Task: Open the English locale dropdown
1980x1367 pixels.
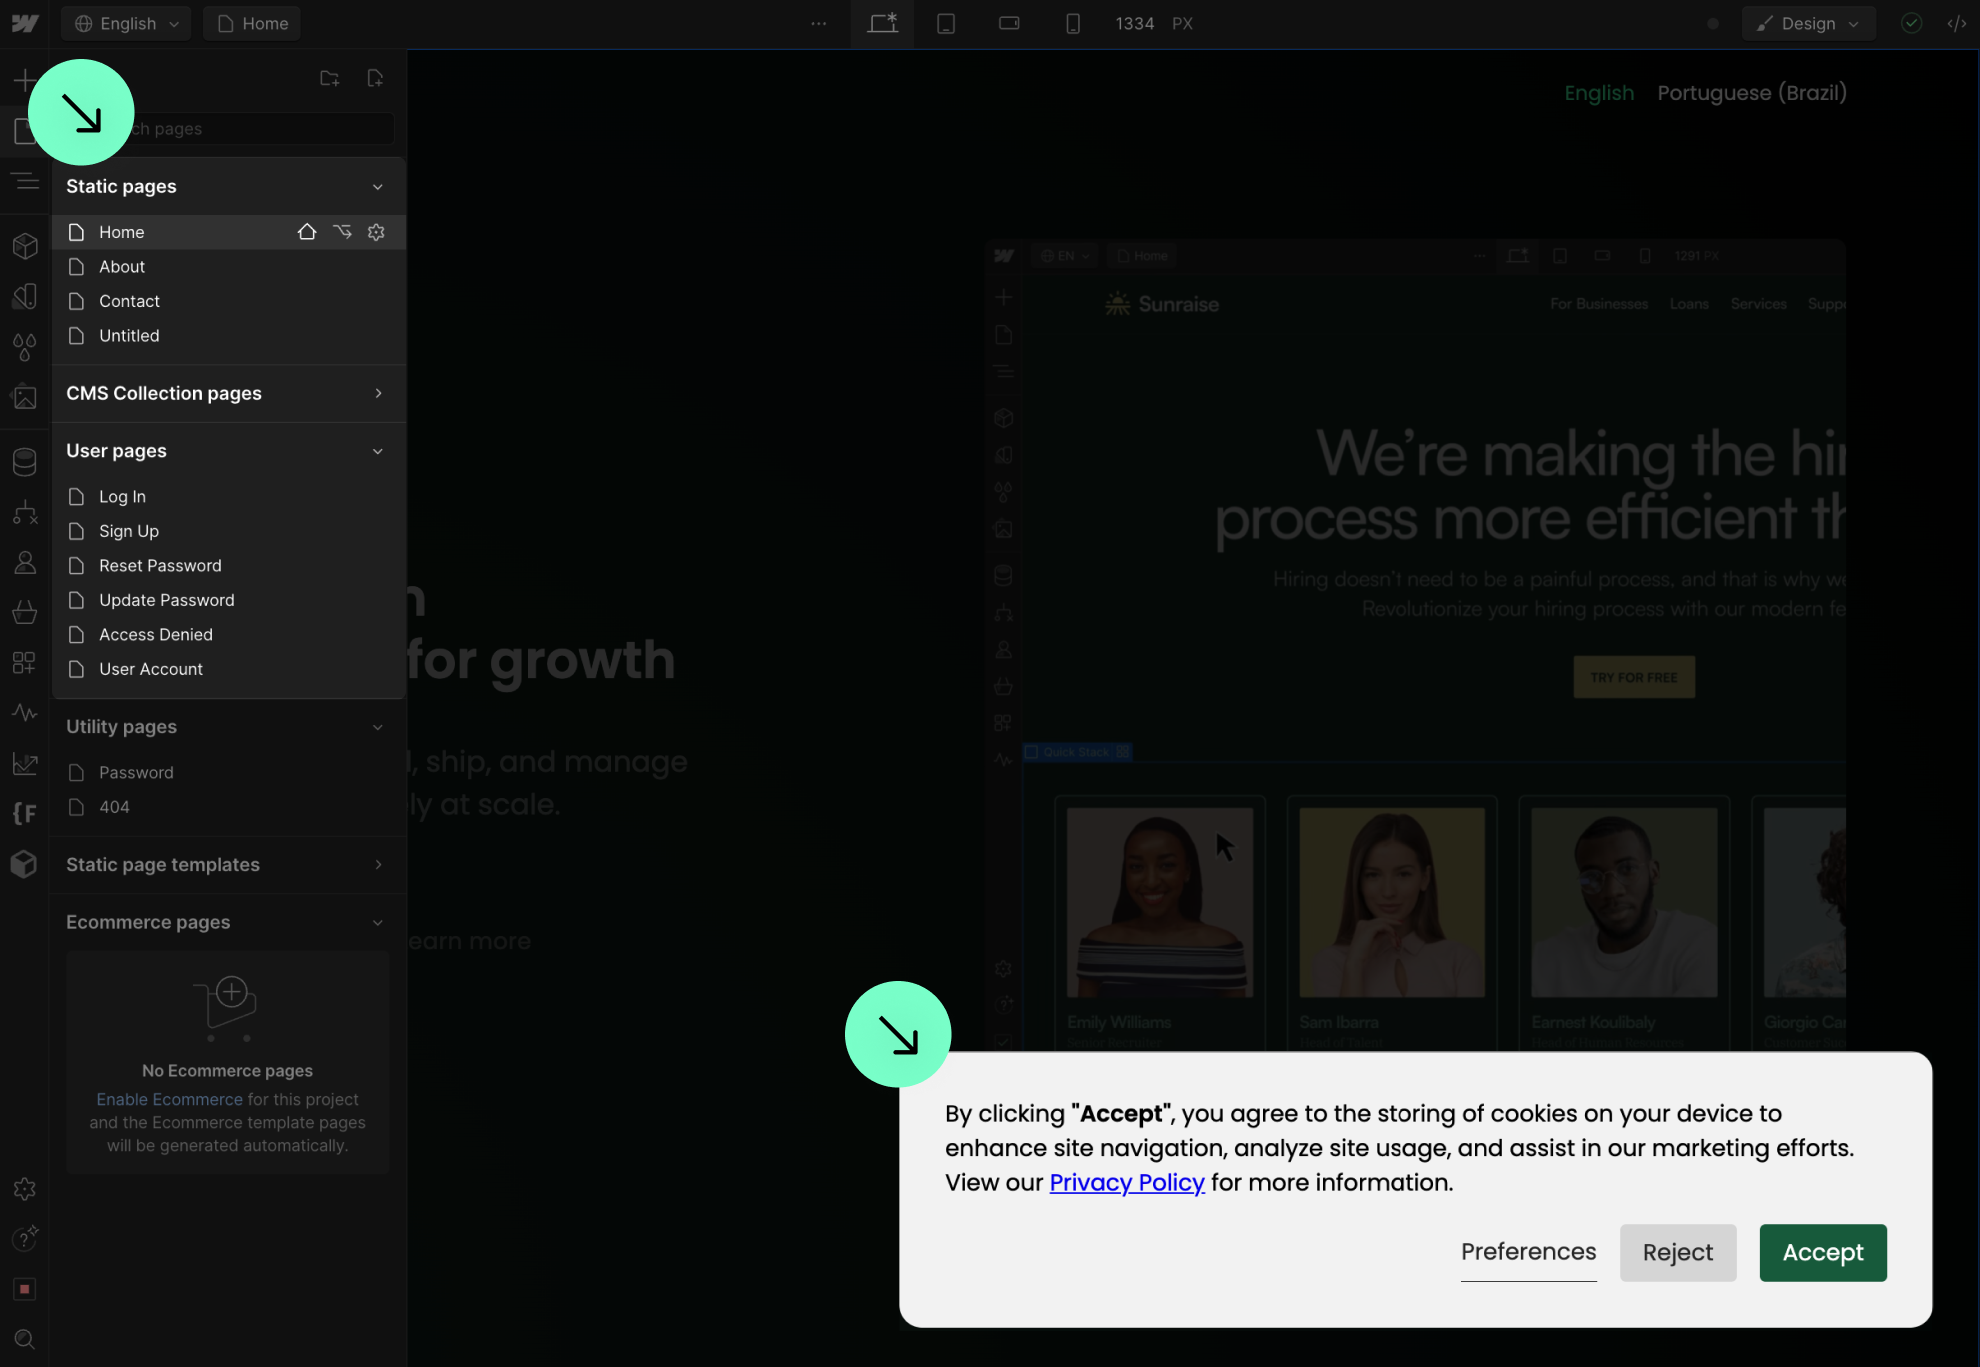Action: point(126,23)
